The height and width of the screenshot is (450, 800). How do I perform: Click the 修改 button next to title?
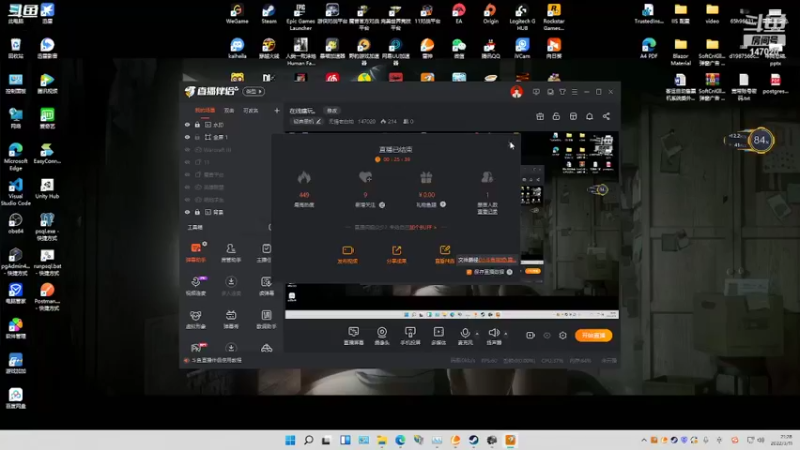coord(332,110)
